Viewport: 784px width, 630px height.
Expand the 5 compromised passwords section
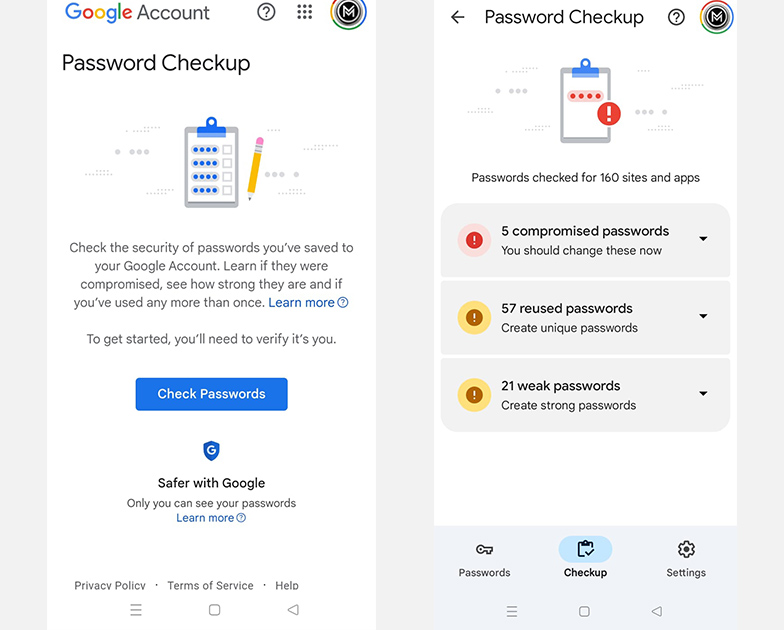tap(703, 239)
